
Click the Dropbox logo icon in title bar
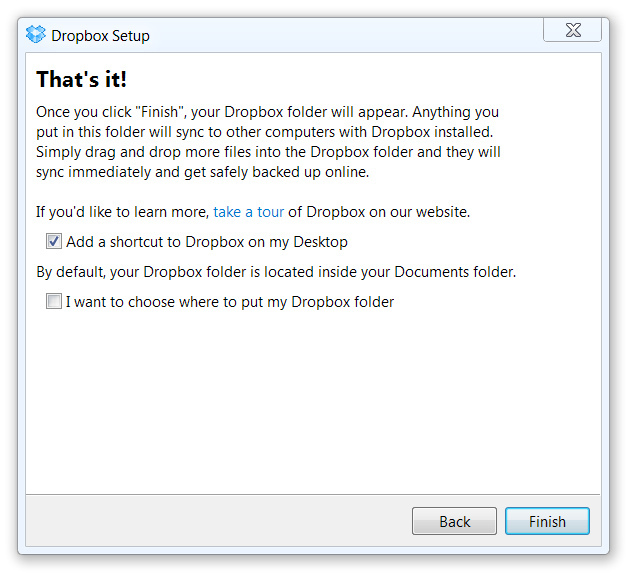pos(36,34)
